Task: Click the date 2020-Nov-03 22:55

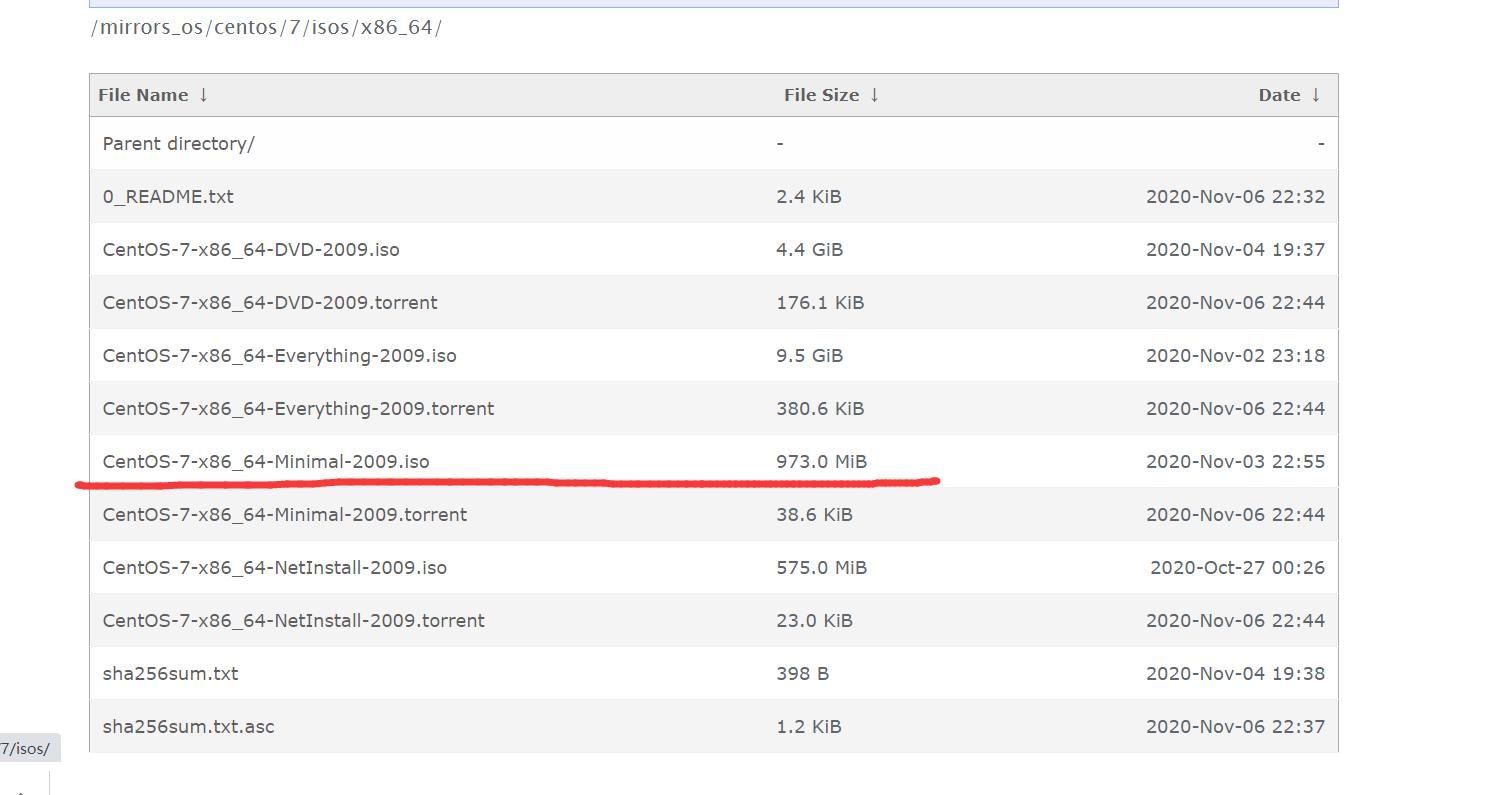Action: [x=1236, y=462]
